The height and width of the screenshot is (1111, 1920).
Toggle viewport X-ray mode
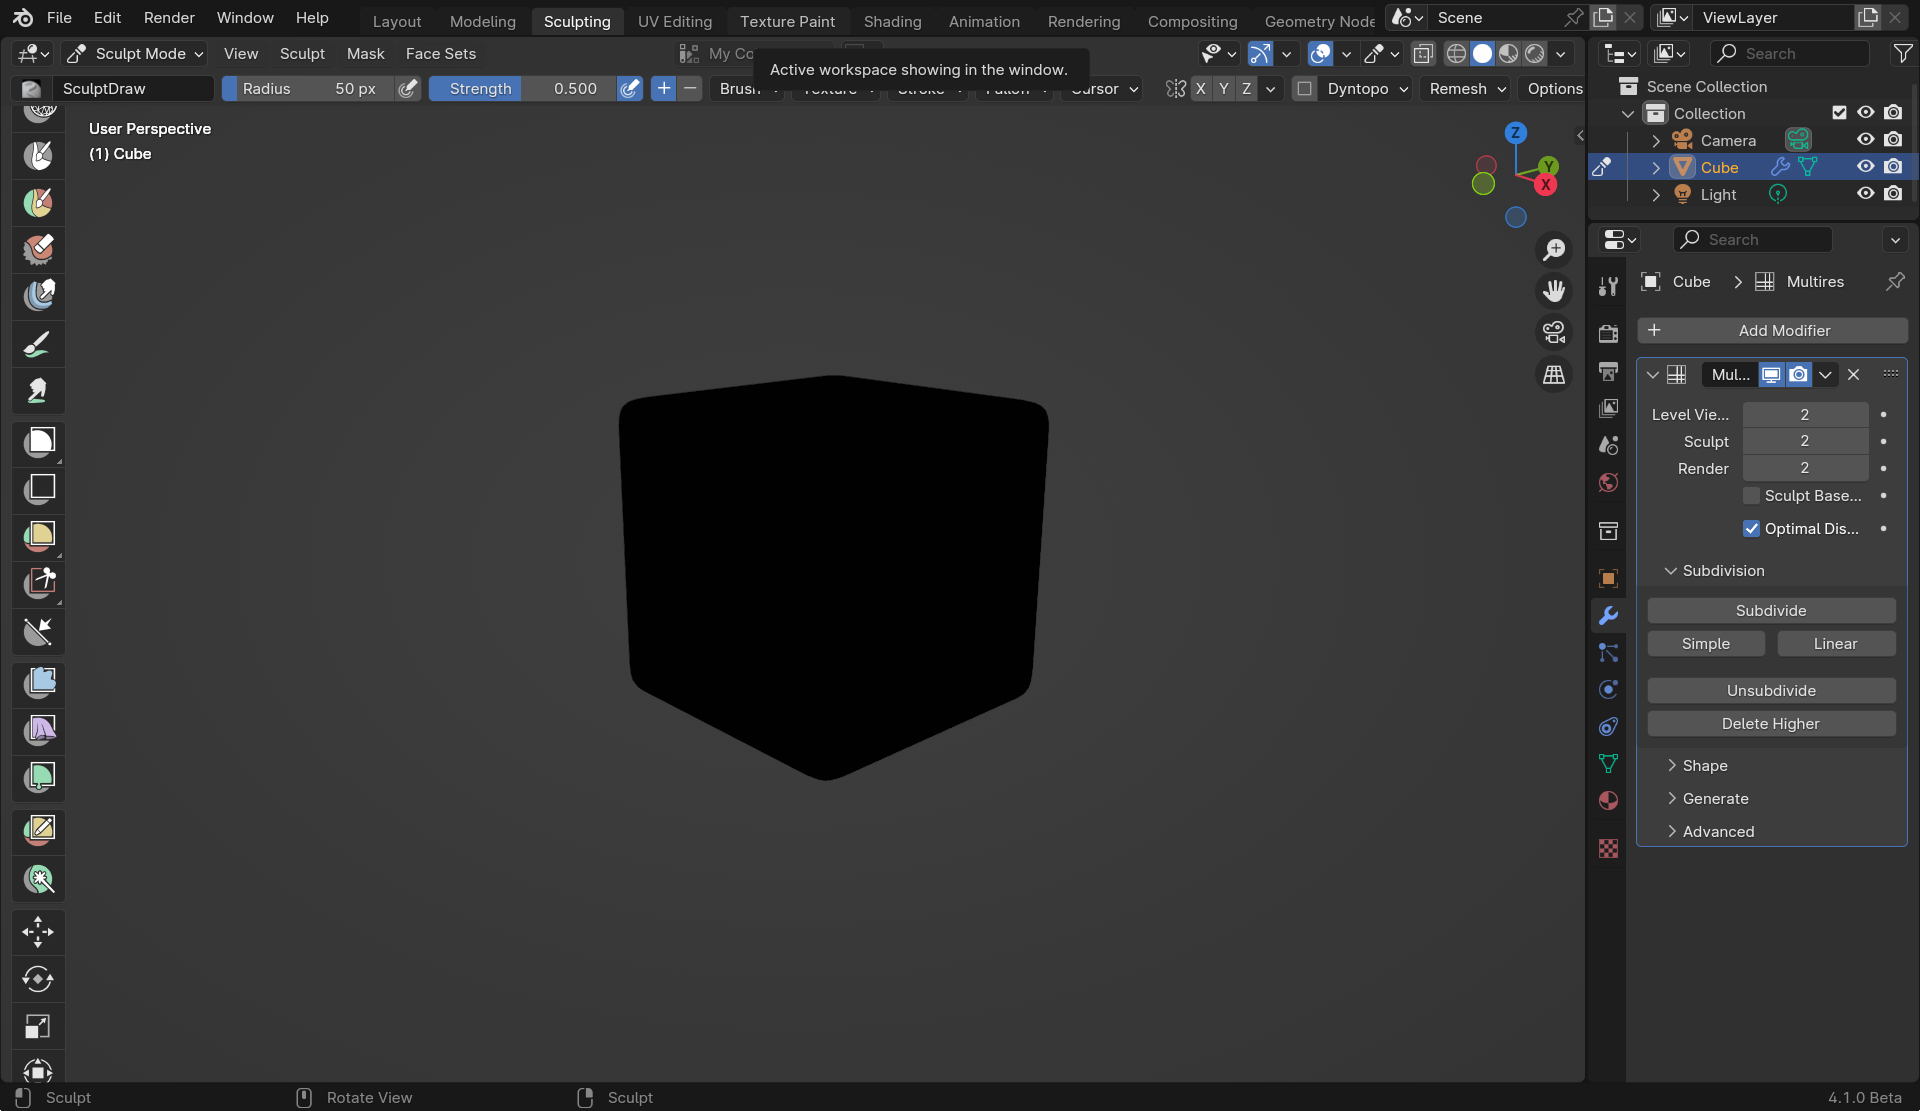tap(1423, 54)
